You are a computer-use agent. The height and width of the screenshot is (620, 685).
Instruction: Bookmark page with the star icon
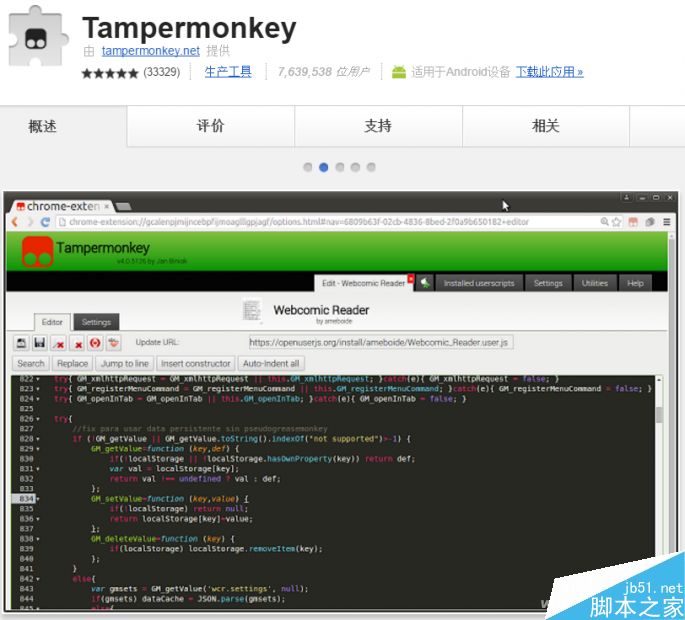click(x=616, y=222)
